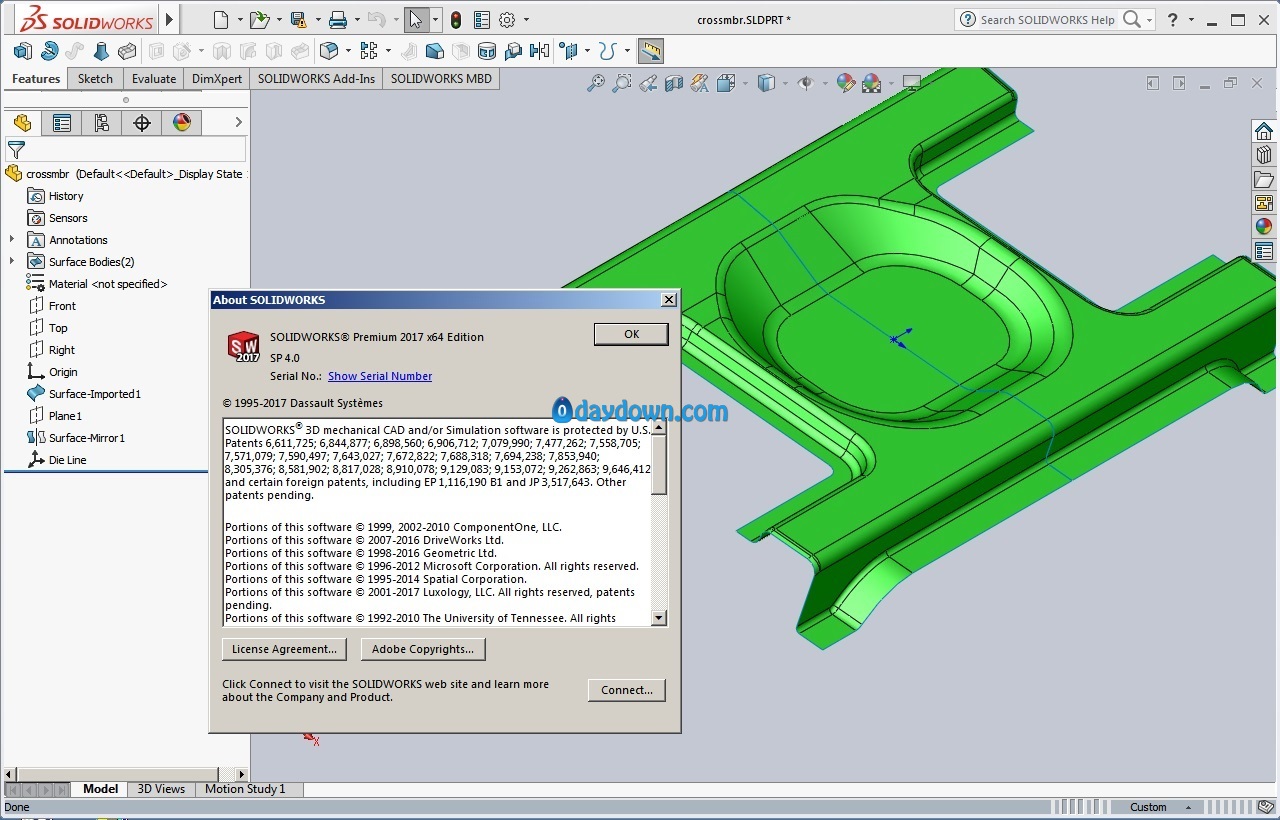The height and width of the screenshot is (820, 1280).
Task: Open the DimXpertManager crosshair tab
Action: (142, 123)
